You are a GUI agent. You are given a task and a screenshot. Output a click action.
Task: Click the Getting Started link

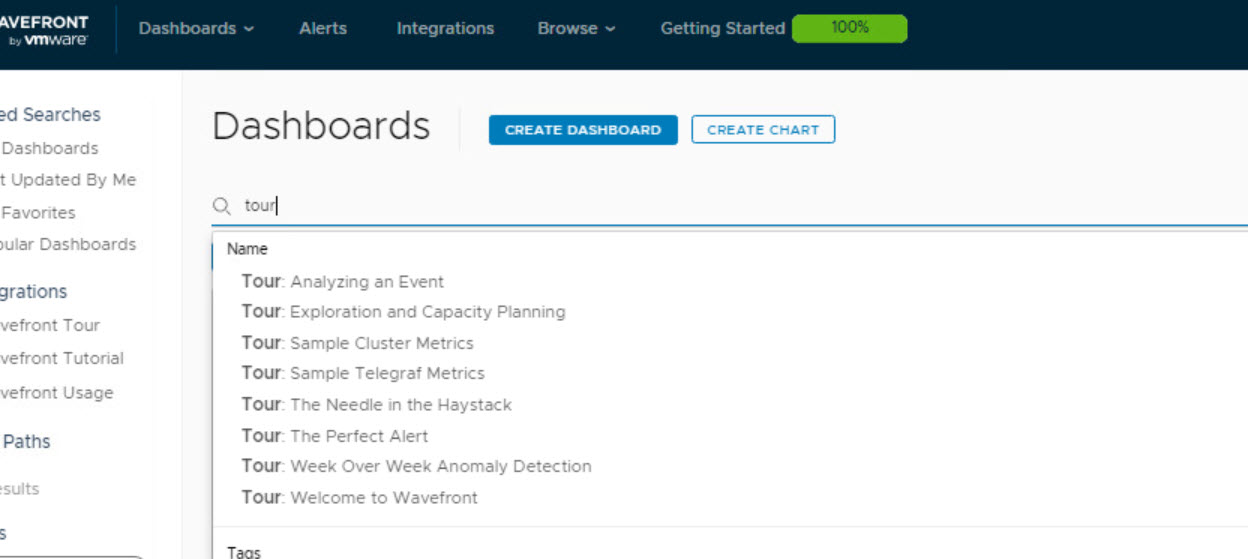(722, 28)
